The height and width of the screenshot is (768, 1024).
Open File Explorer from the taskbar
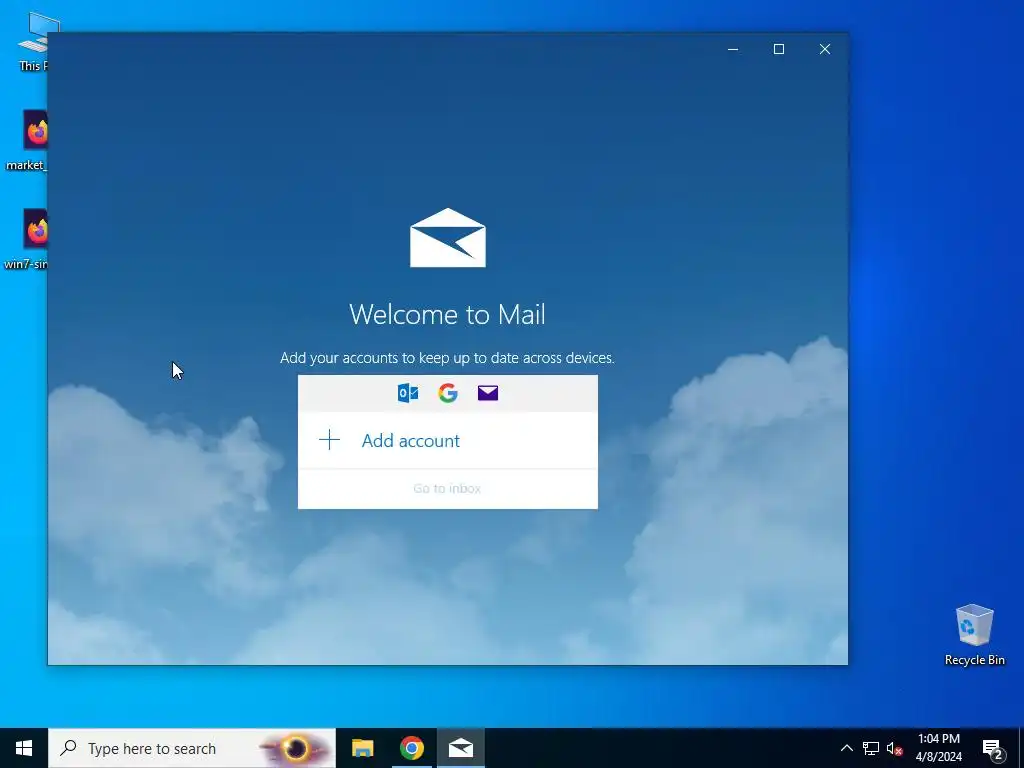click(362, 748)
